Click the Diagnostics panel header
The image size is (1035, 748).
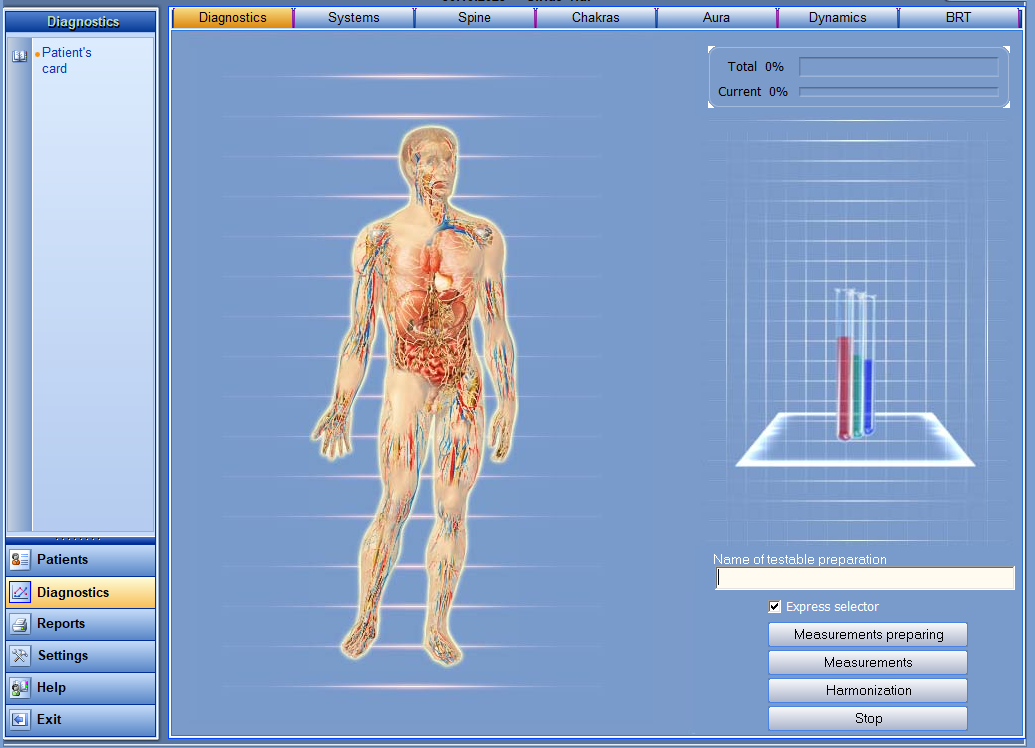(81, 22)
